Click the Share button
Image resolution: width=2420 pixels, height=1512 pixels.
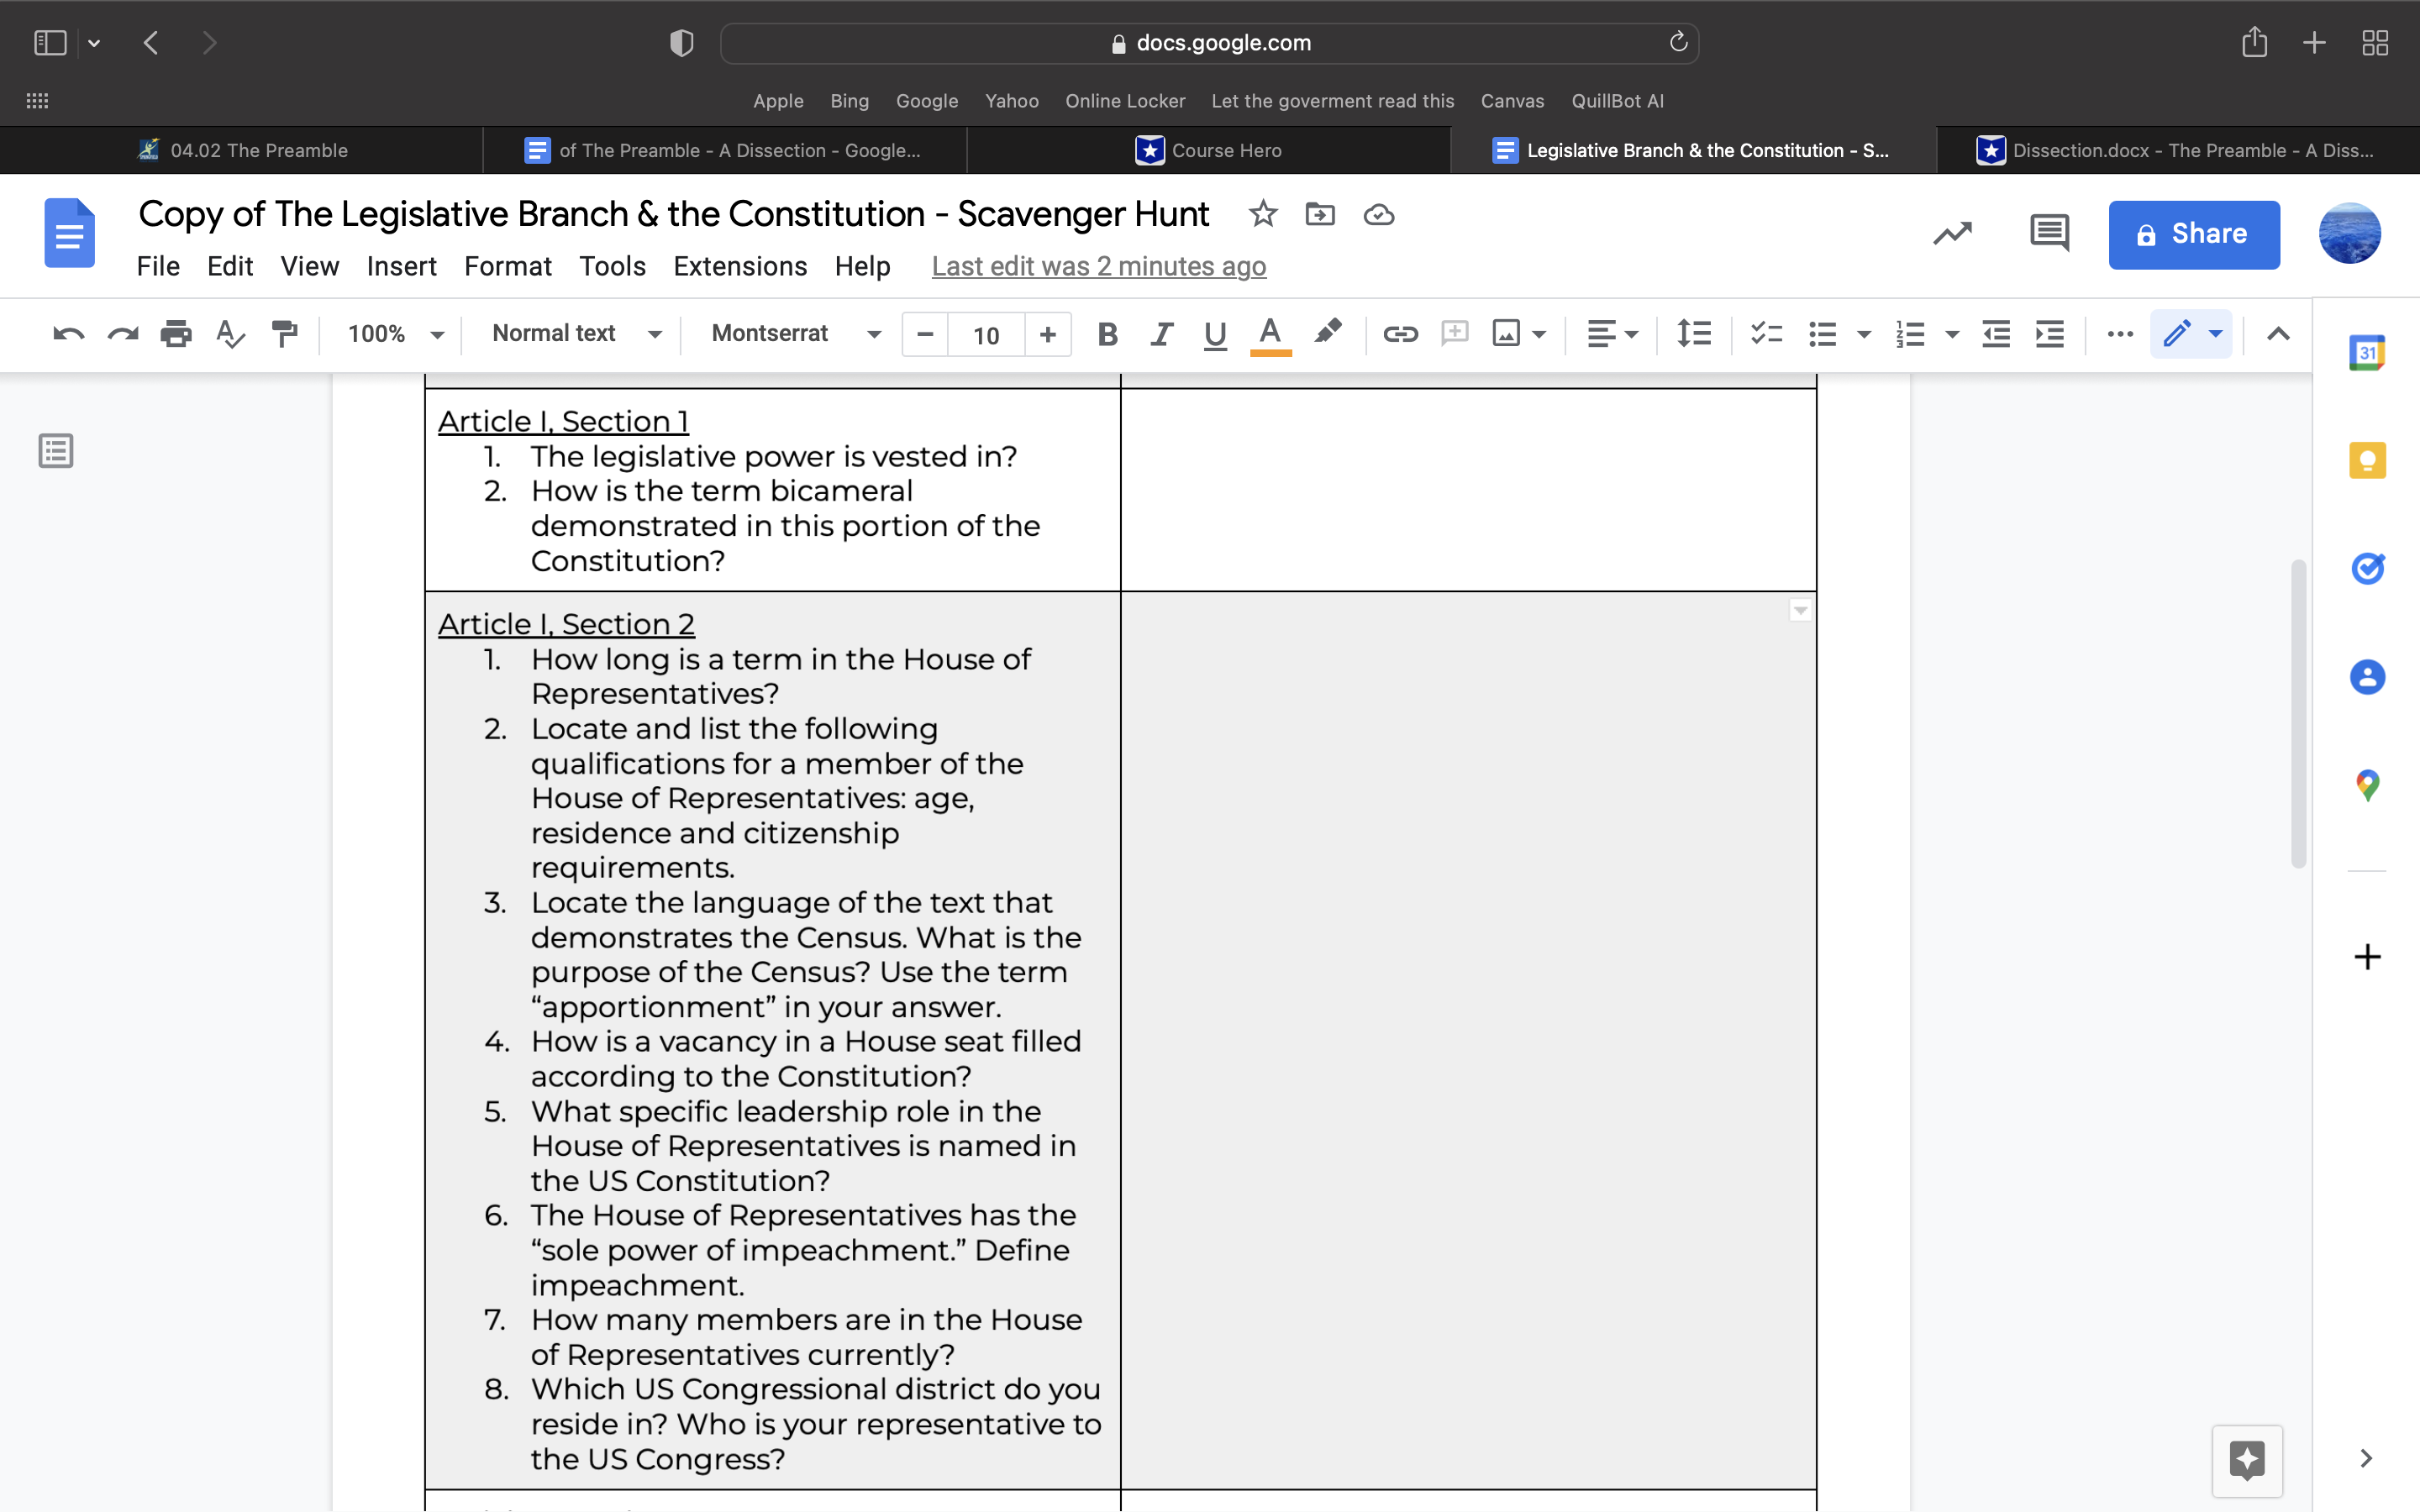click(2193, 233)
